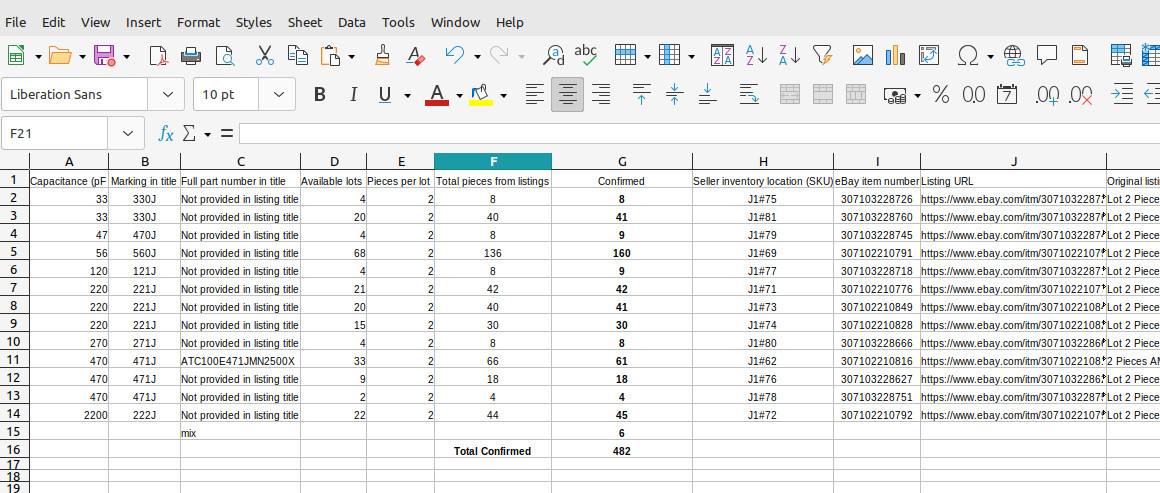Sort ascending A to Z
1160x493 pixels.
click(x=756, y=56)
